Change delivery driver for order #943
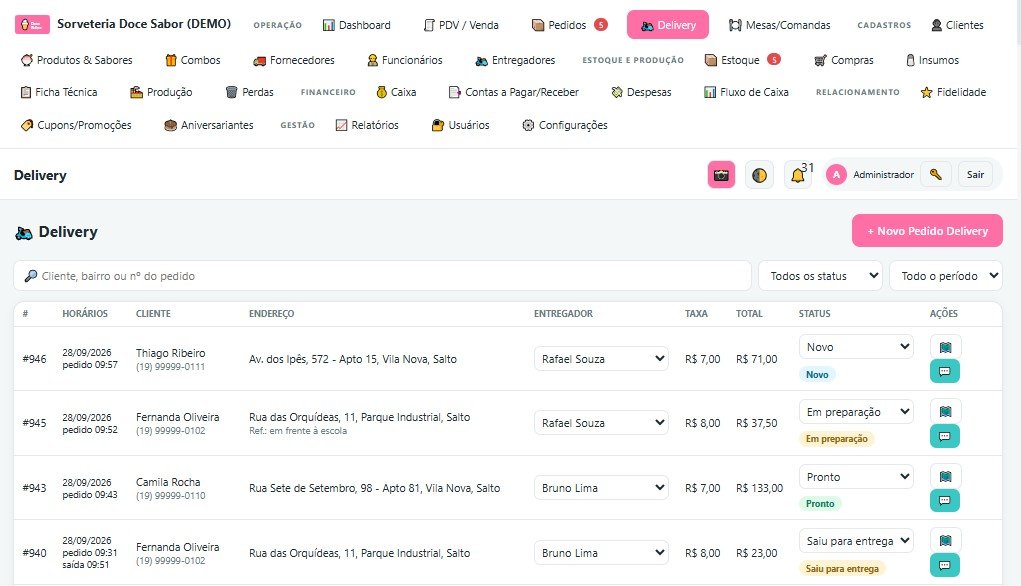The height and width of the screenshot is (586, 1021). click(601, 488)
